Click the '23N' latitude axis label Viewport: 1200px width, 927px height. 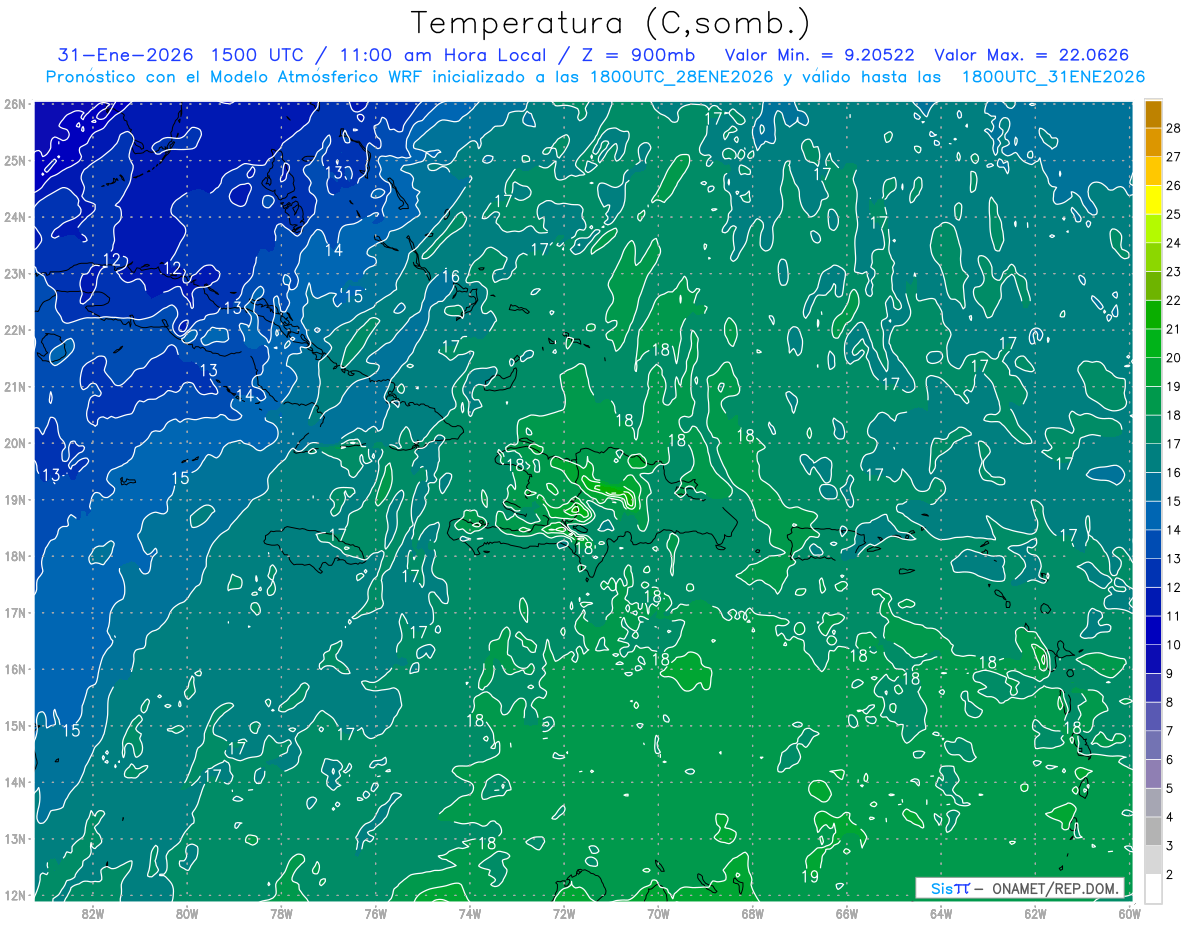pyautogui.click(x=15, y=273)
